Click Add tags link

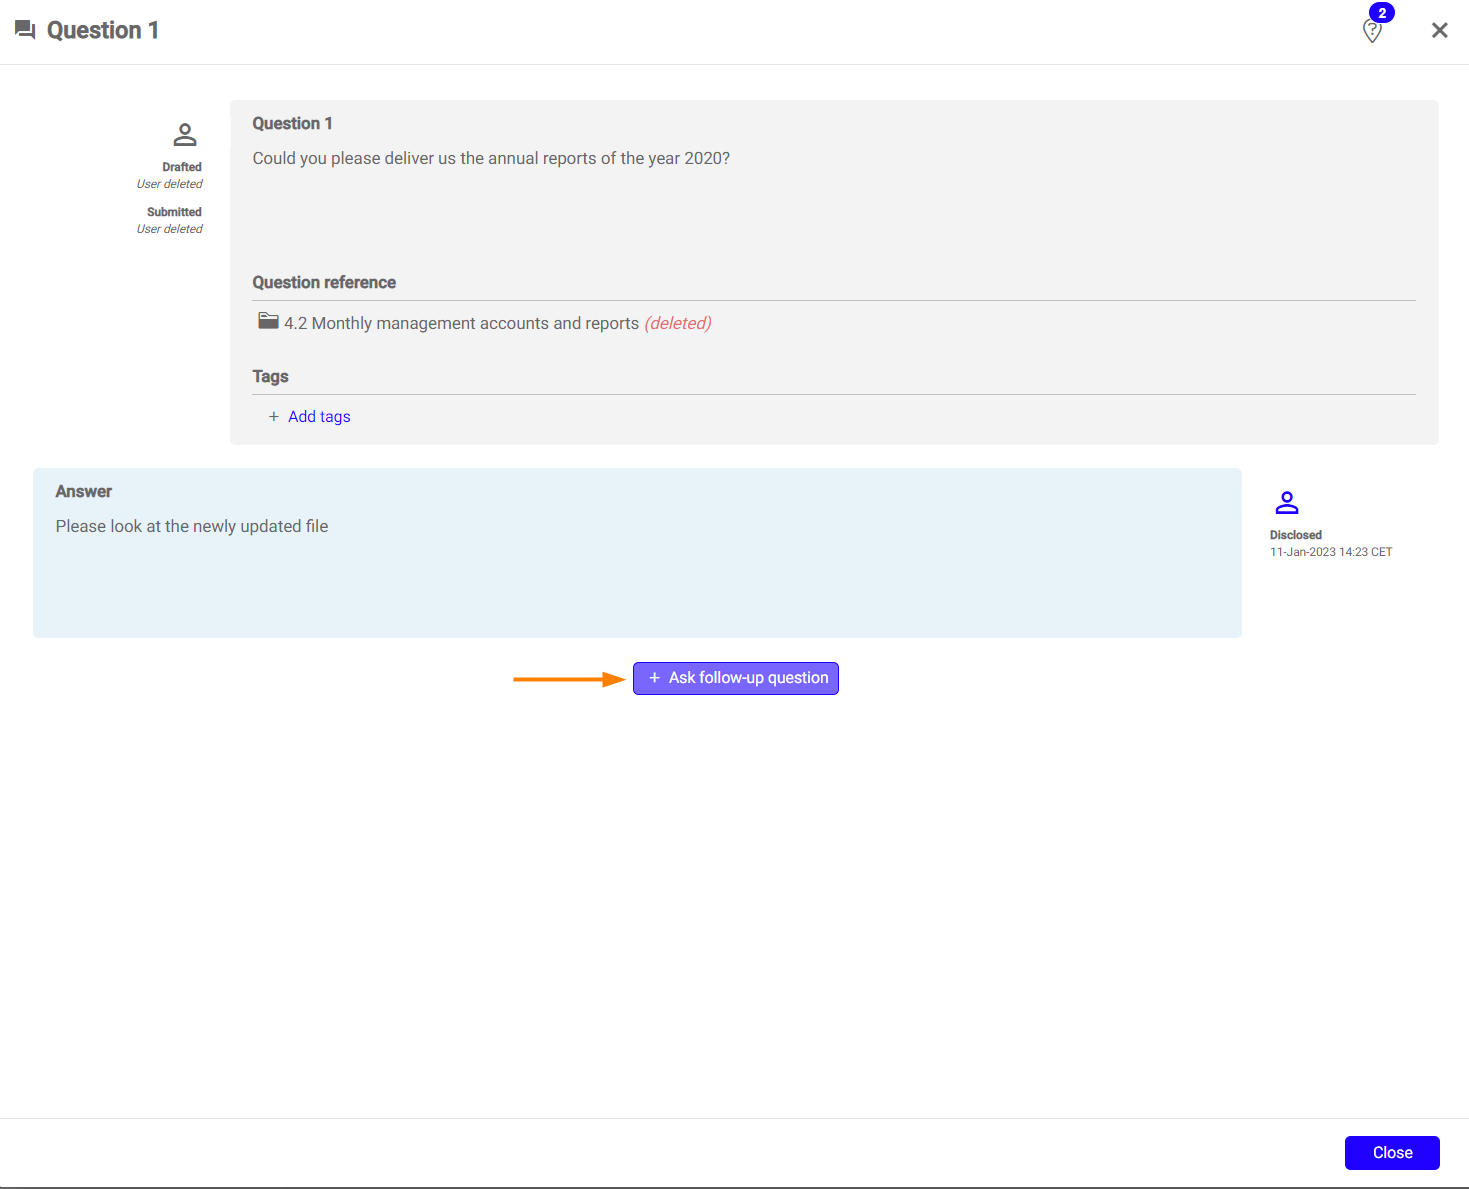pos(319,416)
